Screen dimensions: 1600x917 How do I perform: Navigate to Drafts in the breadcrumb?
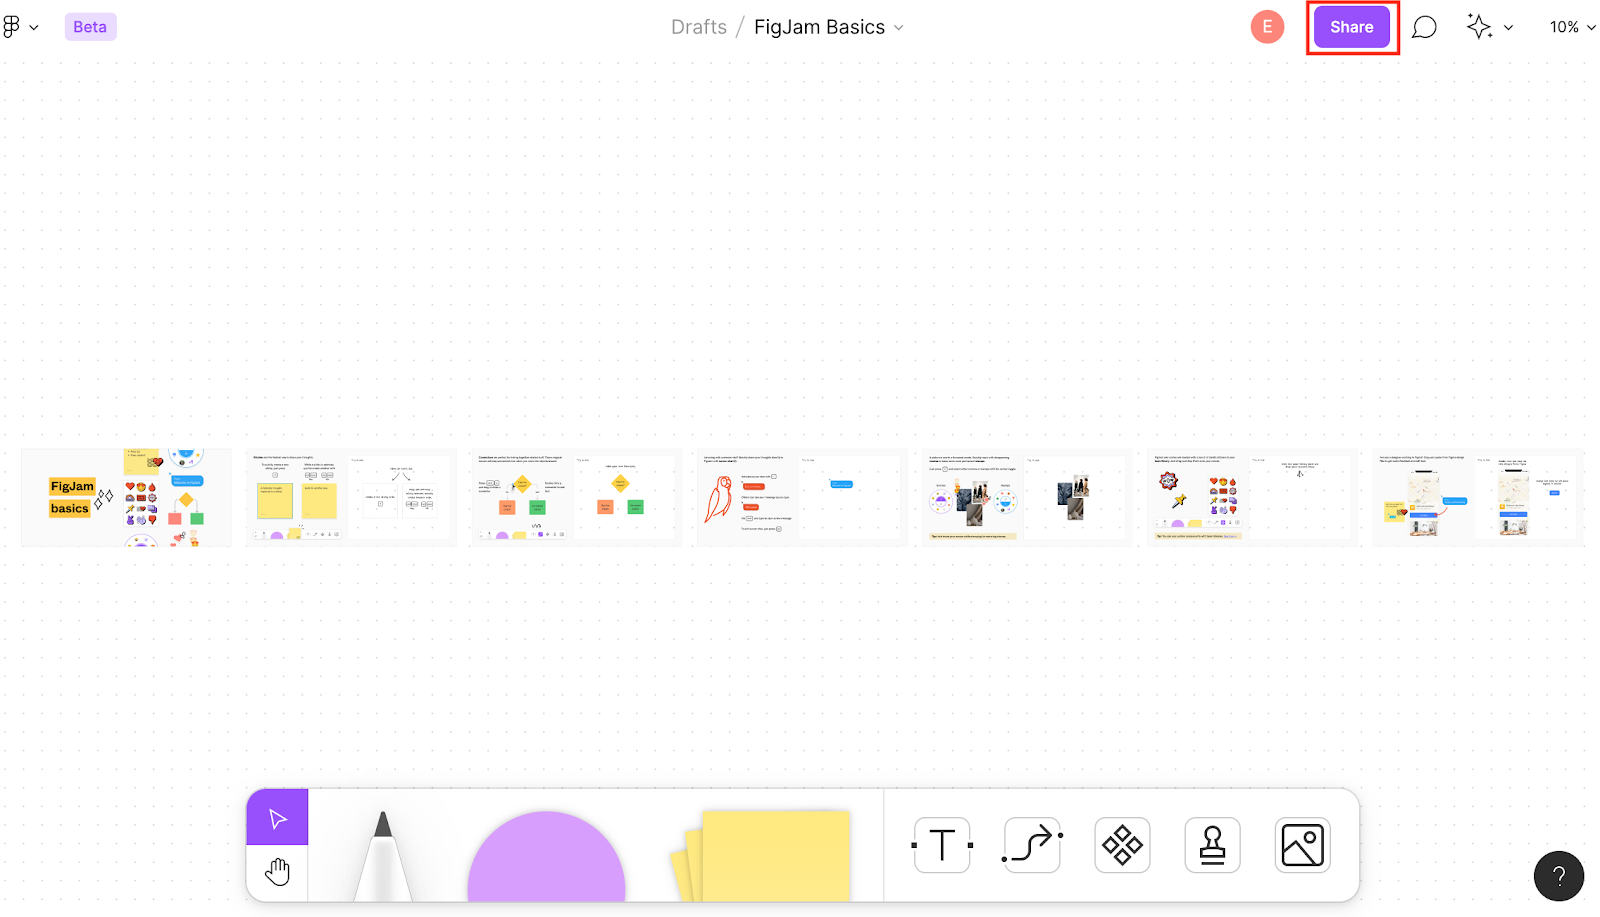coord(699,27)
